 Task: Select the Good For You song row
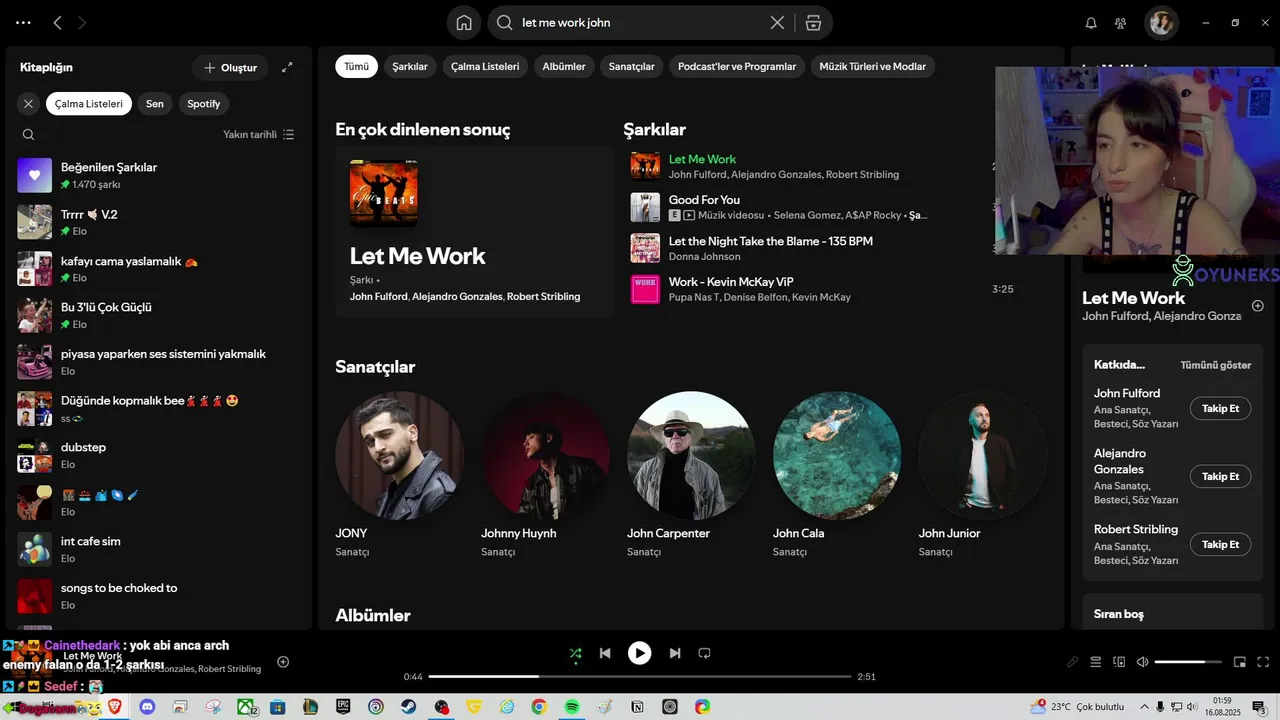pyautogui.click(x=810, y=207)
